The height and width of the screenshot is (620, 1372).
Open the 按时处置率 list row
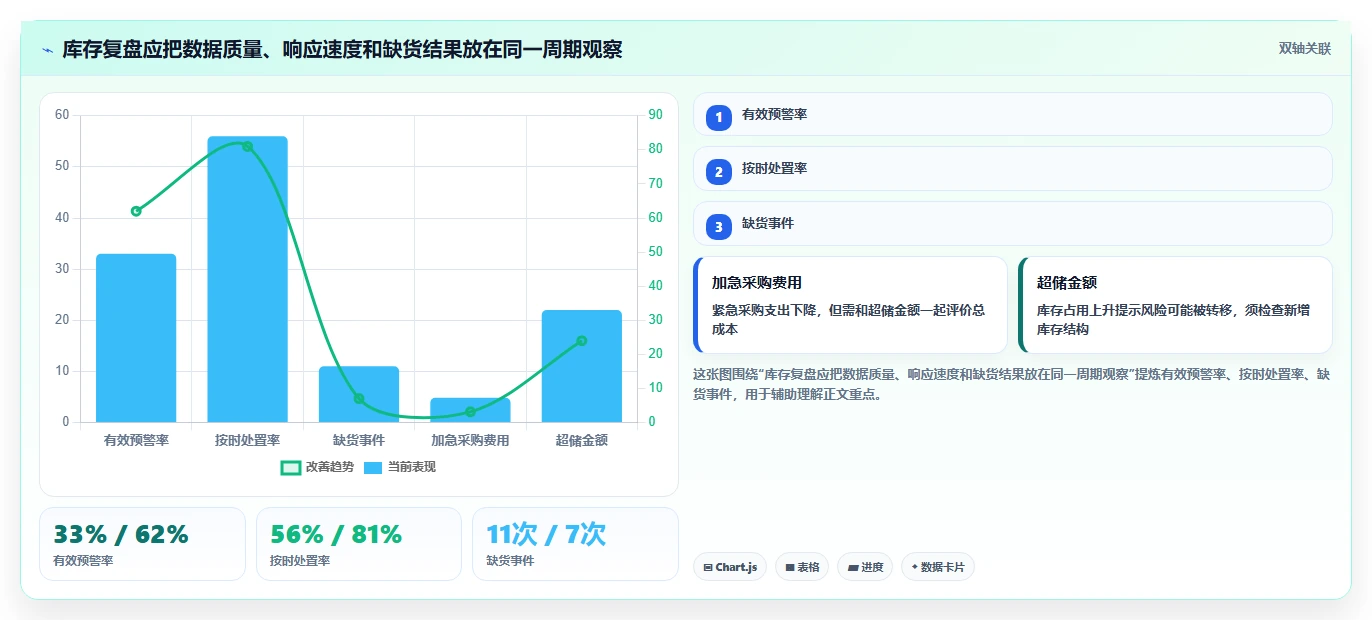[1013, 169]
